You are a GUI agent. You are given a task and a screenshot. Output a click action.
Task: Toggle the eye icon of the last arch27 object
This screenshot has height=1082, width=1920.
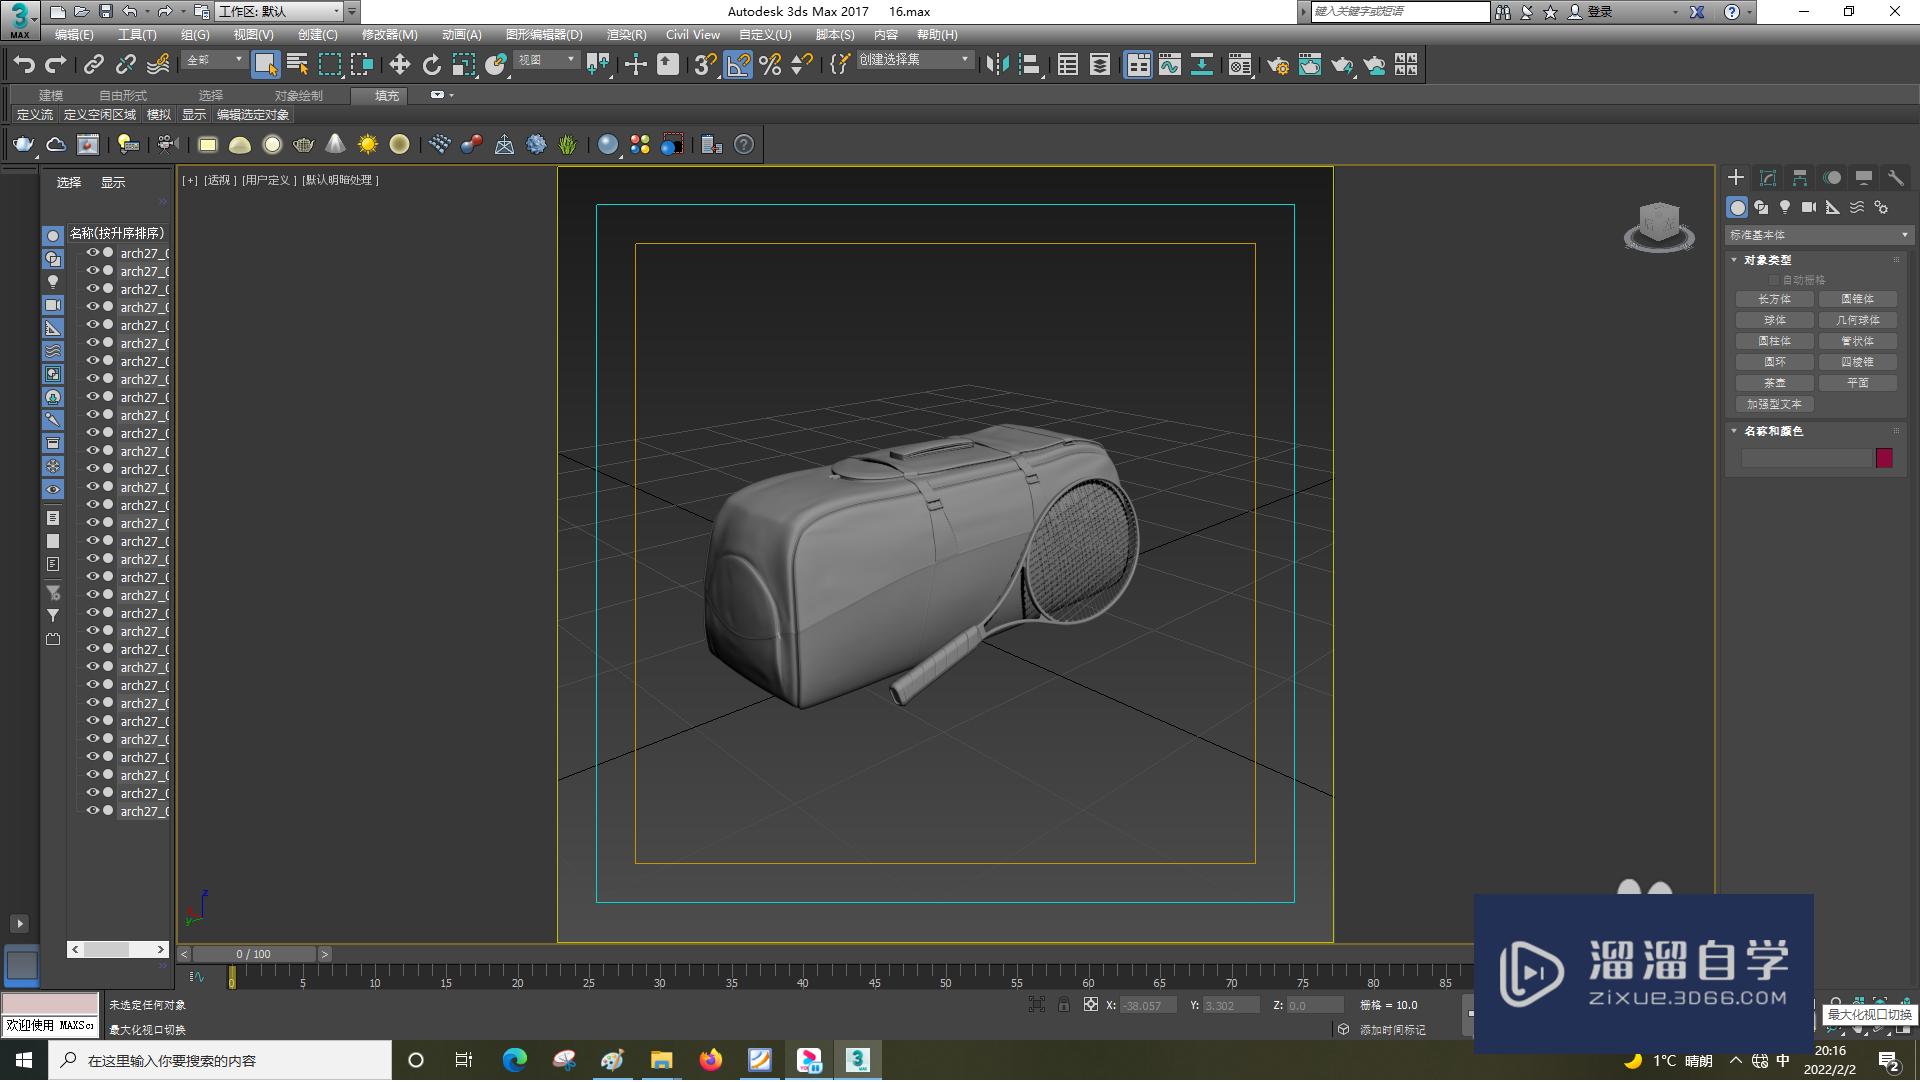(x=92, y=811)
